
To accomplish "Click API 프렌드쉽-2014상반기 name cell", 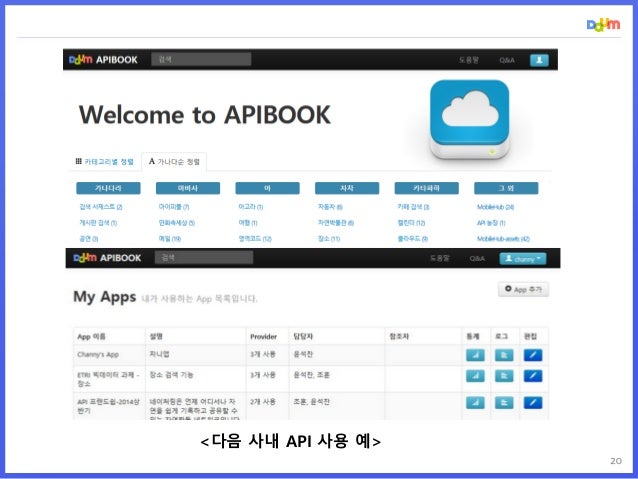I will [x=109, y=406].
